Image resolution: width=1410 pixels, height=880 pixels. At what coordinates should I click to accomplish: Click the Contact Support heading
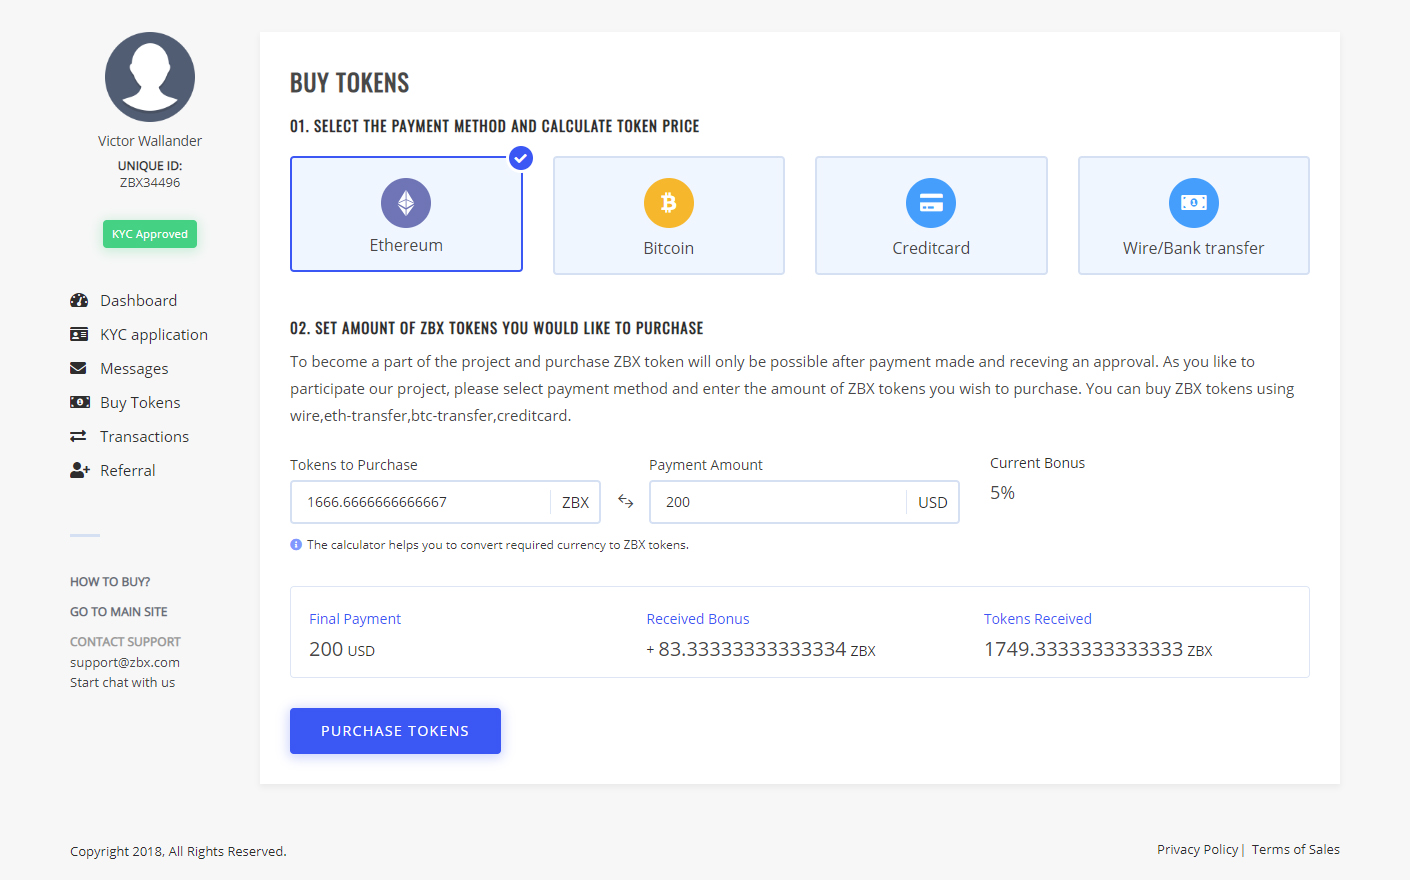(125, 641)
